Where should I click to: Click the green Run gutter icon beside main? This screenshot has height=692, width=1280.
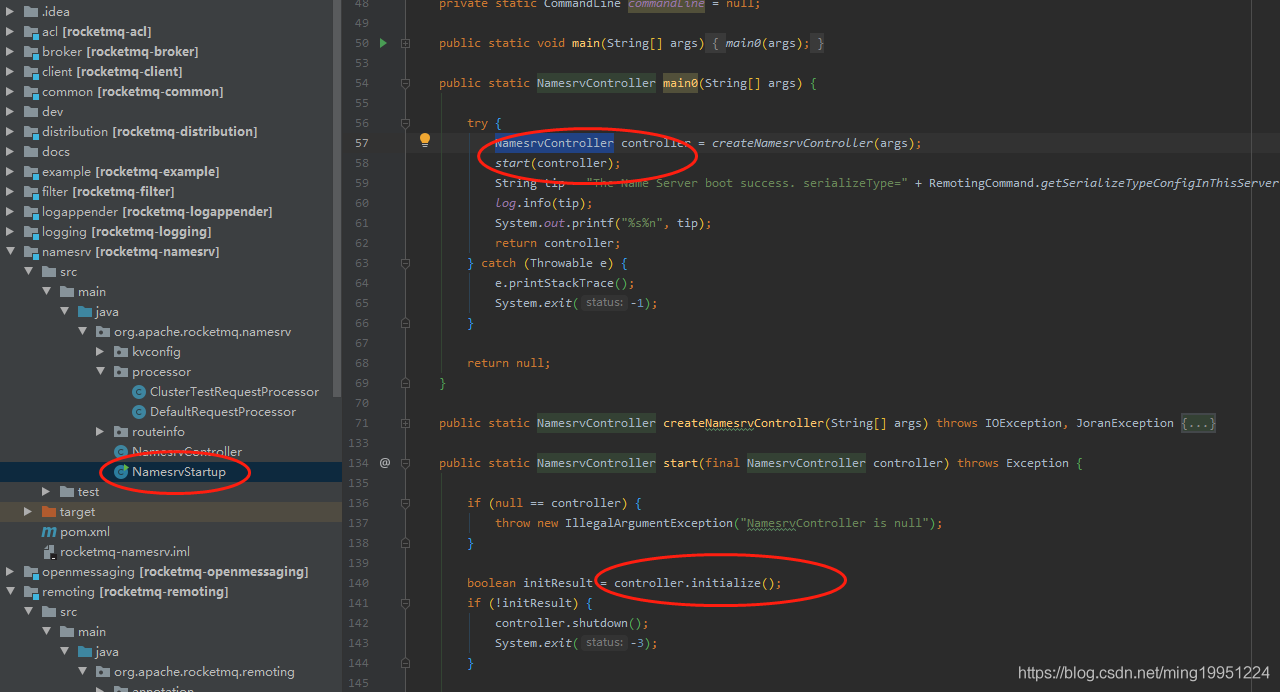point(383,43)
